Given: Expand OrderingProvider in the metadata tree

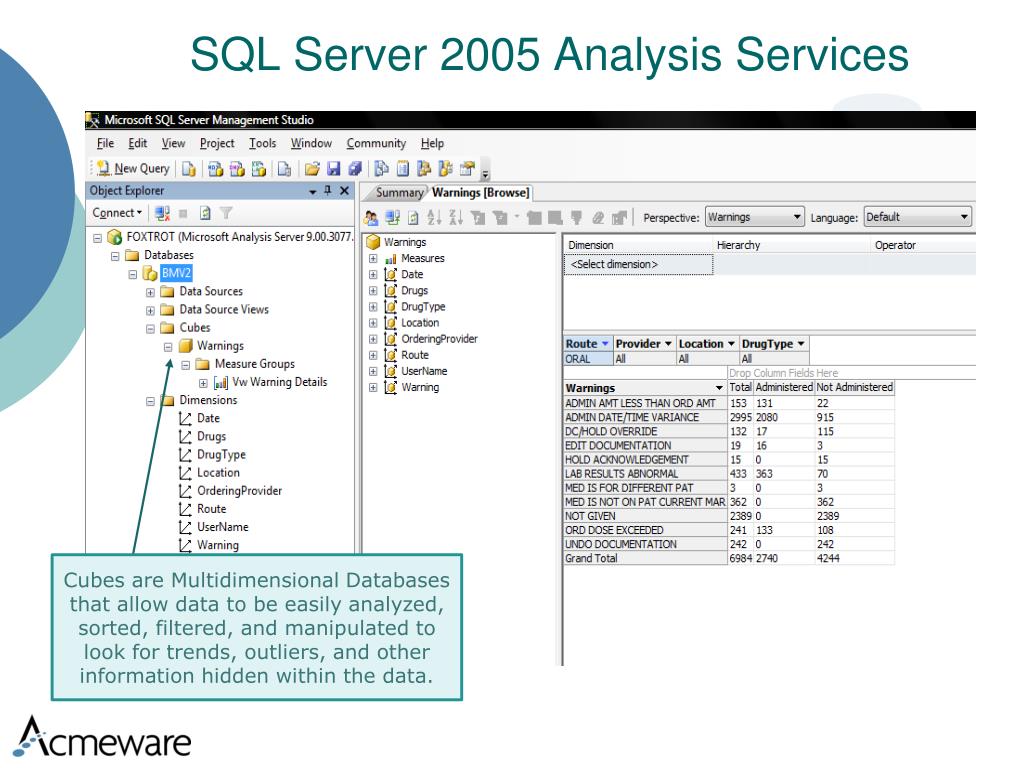Looking at the screenshot, I should [x=373, y=340].
